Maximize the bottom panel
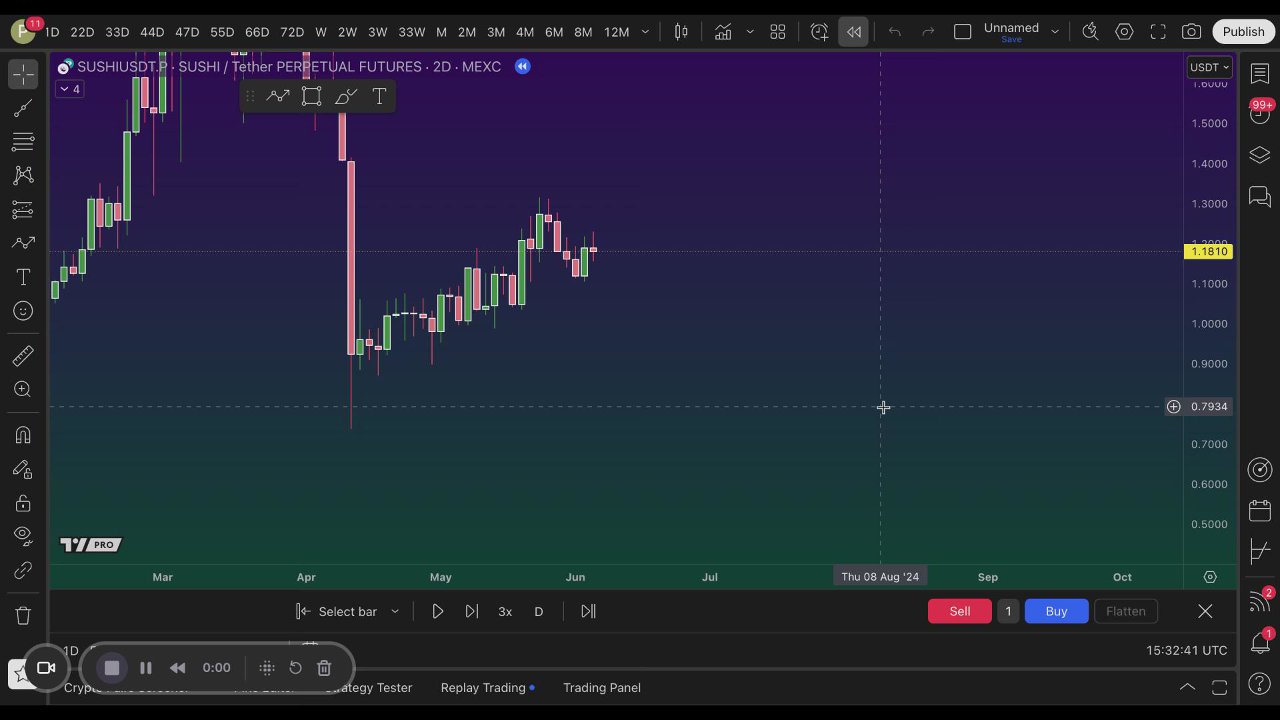The width and height of the screenshot is (1280, 720). click(1219, 688)
